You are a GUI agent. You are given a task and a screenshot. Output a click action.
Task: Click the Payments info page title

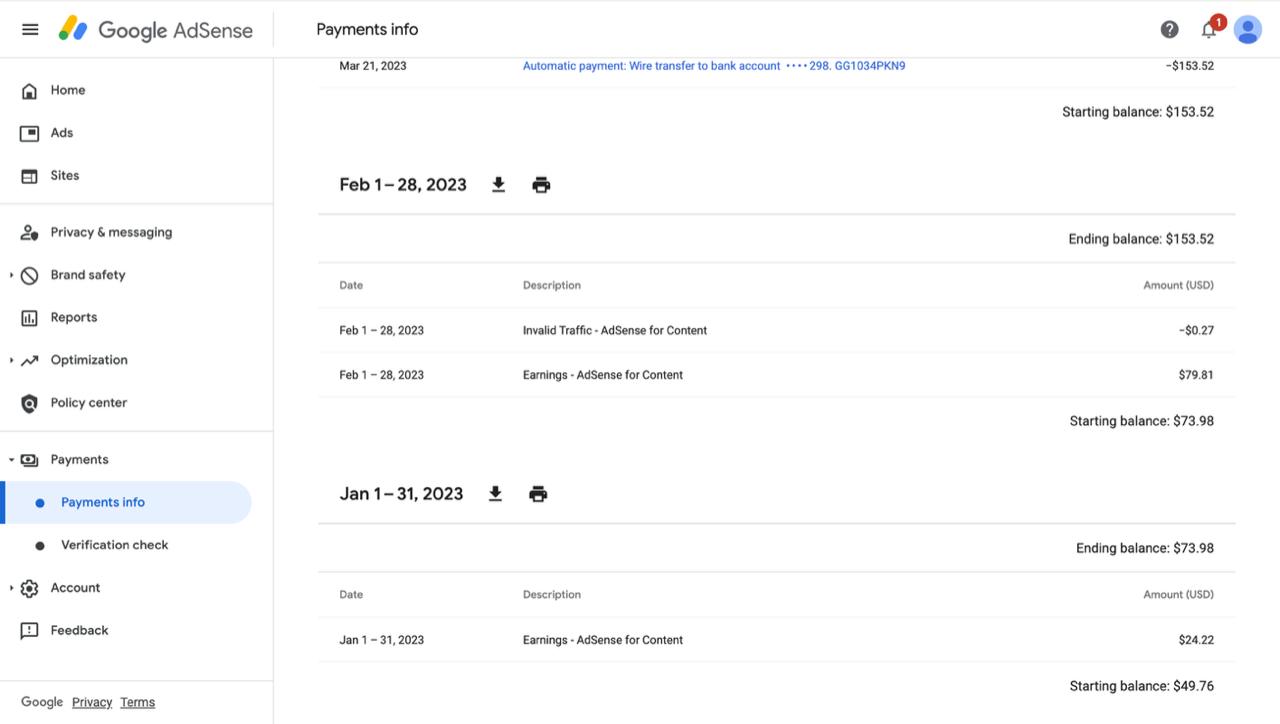click(x=367, y=29)
